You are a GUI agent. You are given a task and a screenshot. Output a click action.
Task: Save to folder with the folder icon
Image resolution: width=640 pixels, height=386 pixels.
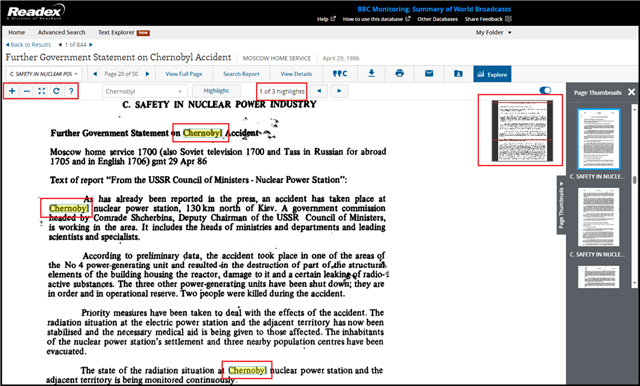coord(458,74)
